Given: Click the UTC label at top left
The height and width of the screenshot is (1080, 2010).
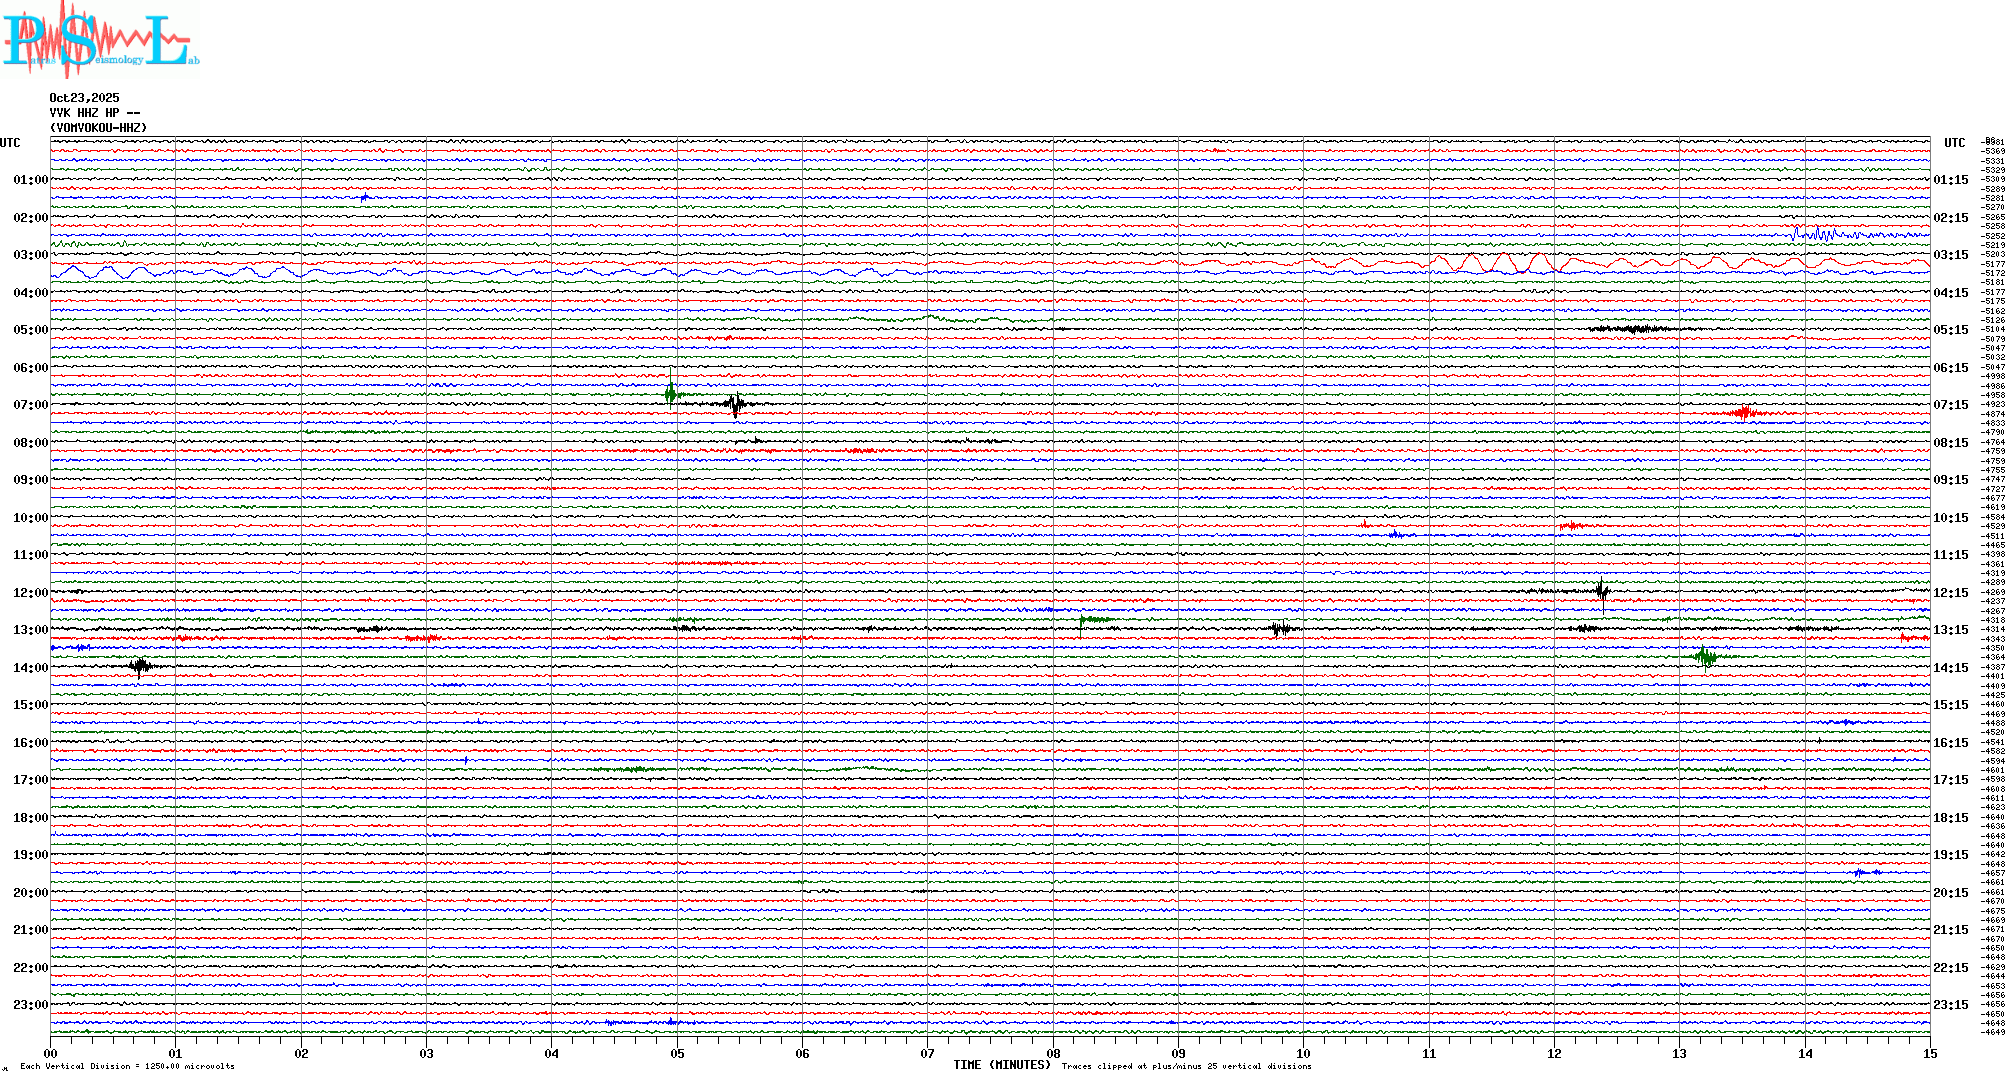Looking at the screenshot, I should pos(10,143).
